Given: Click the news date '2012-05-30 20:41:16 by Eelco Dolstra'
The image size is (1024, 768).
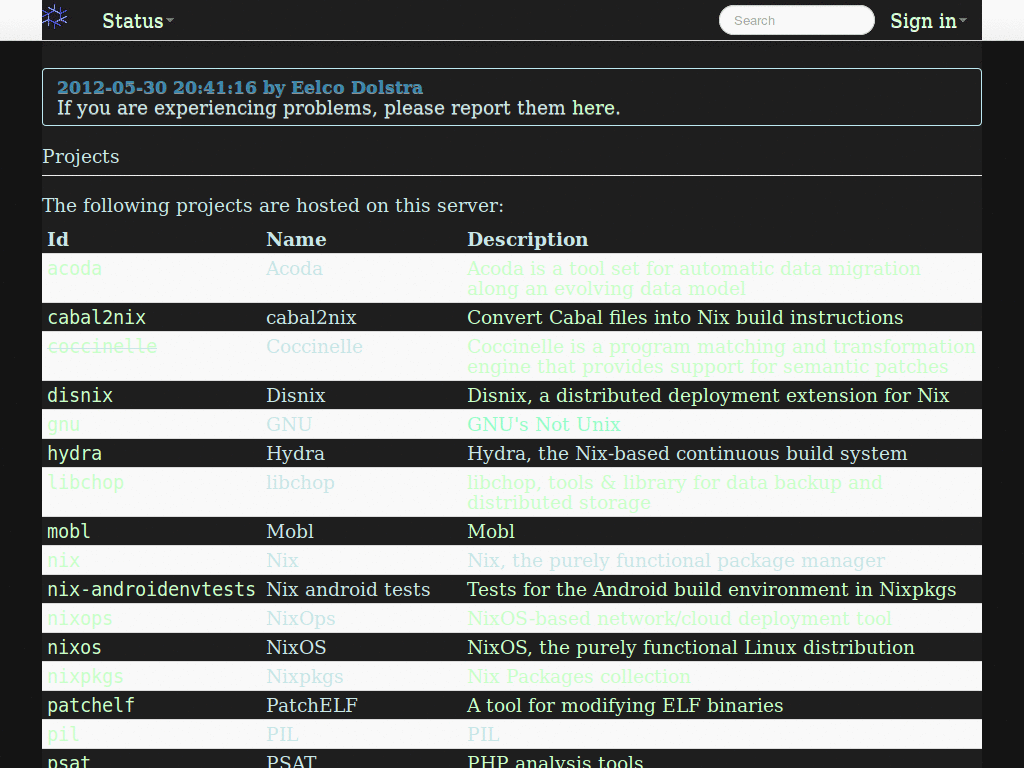Looking at the screenshot, I should click(x=240, y=88).
